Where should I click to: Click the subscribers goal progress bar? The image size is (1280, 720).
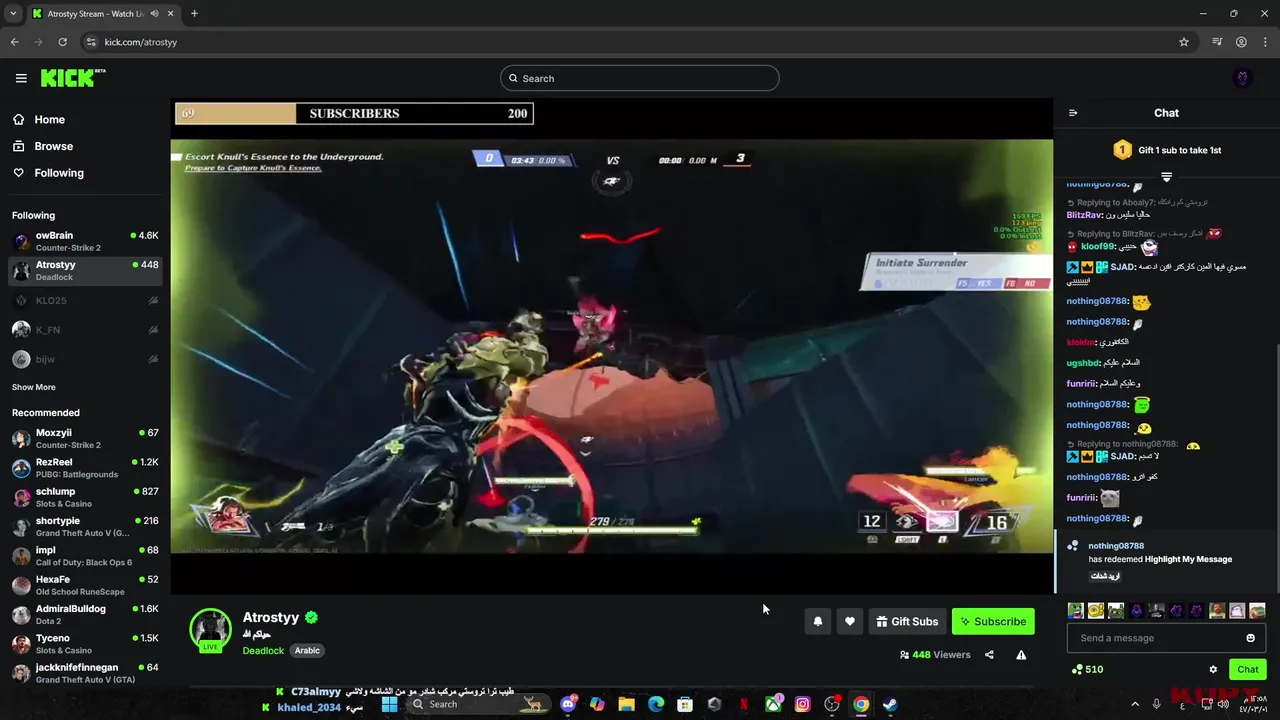click(354, 113)
